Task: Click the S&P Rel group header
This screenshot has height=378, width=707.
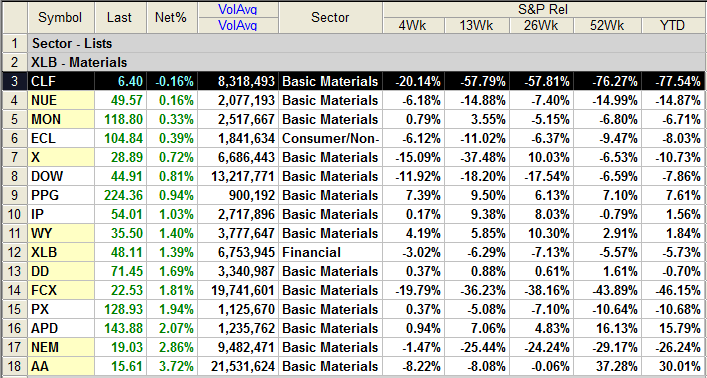Action: pos(545,9)
